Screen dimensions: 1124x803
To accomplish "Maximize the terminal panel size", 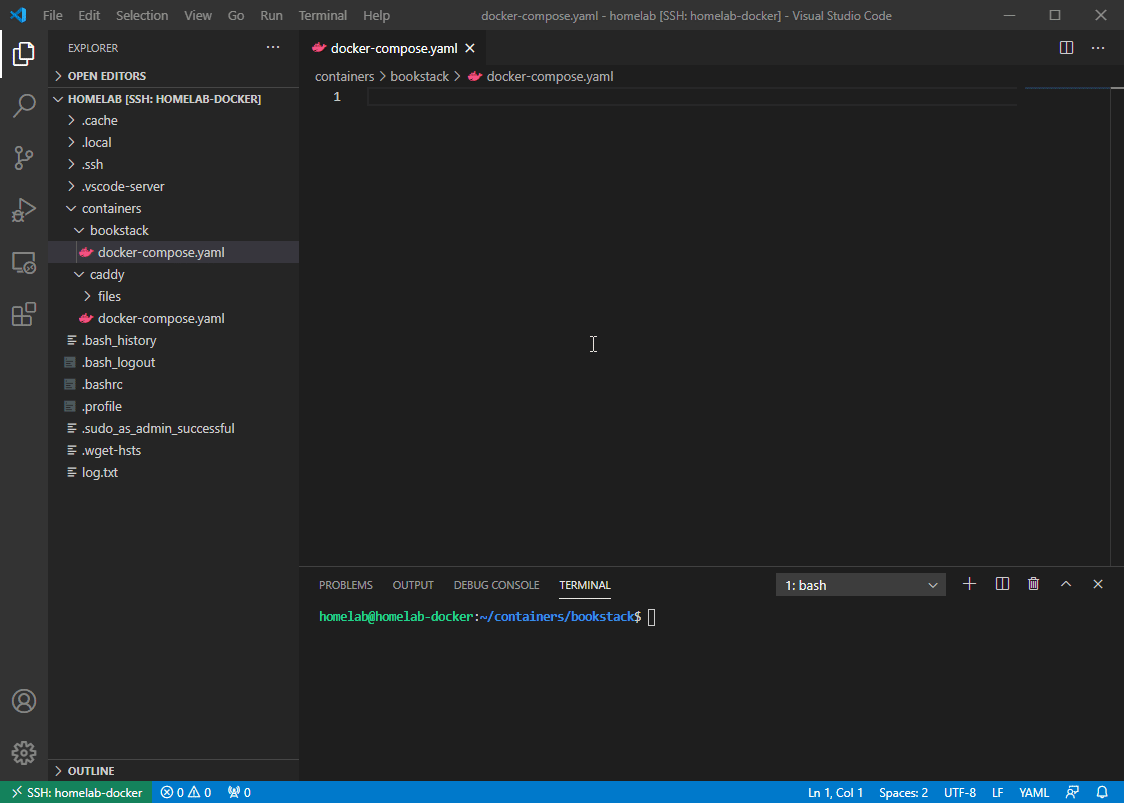I will (x=1066, y=584).
